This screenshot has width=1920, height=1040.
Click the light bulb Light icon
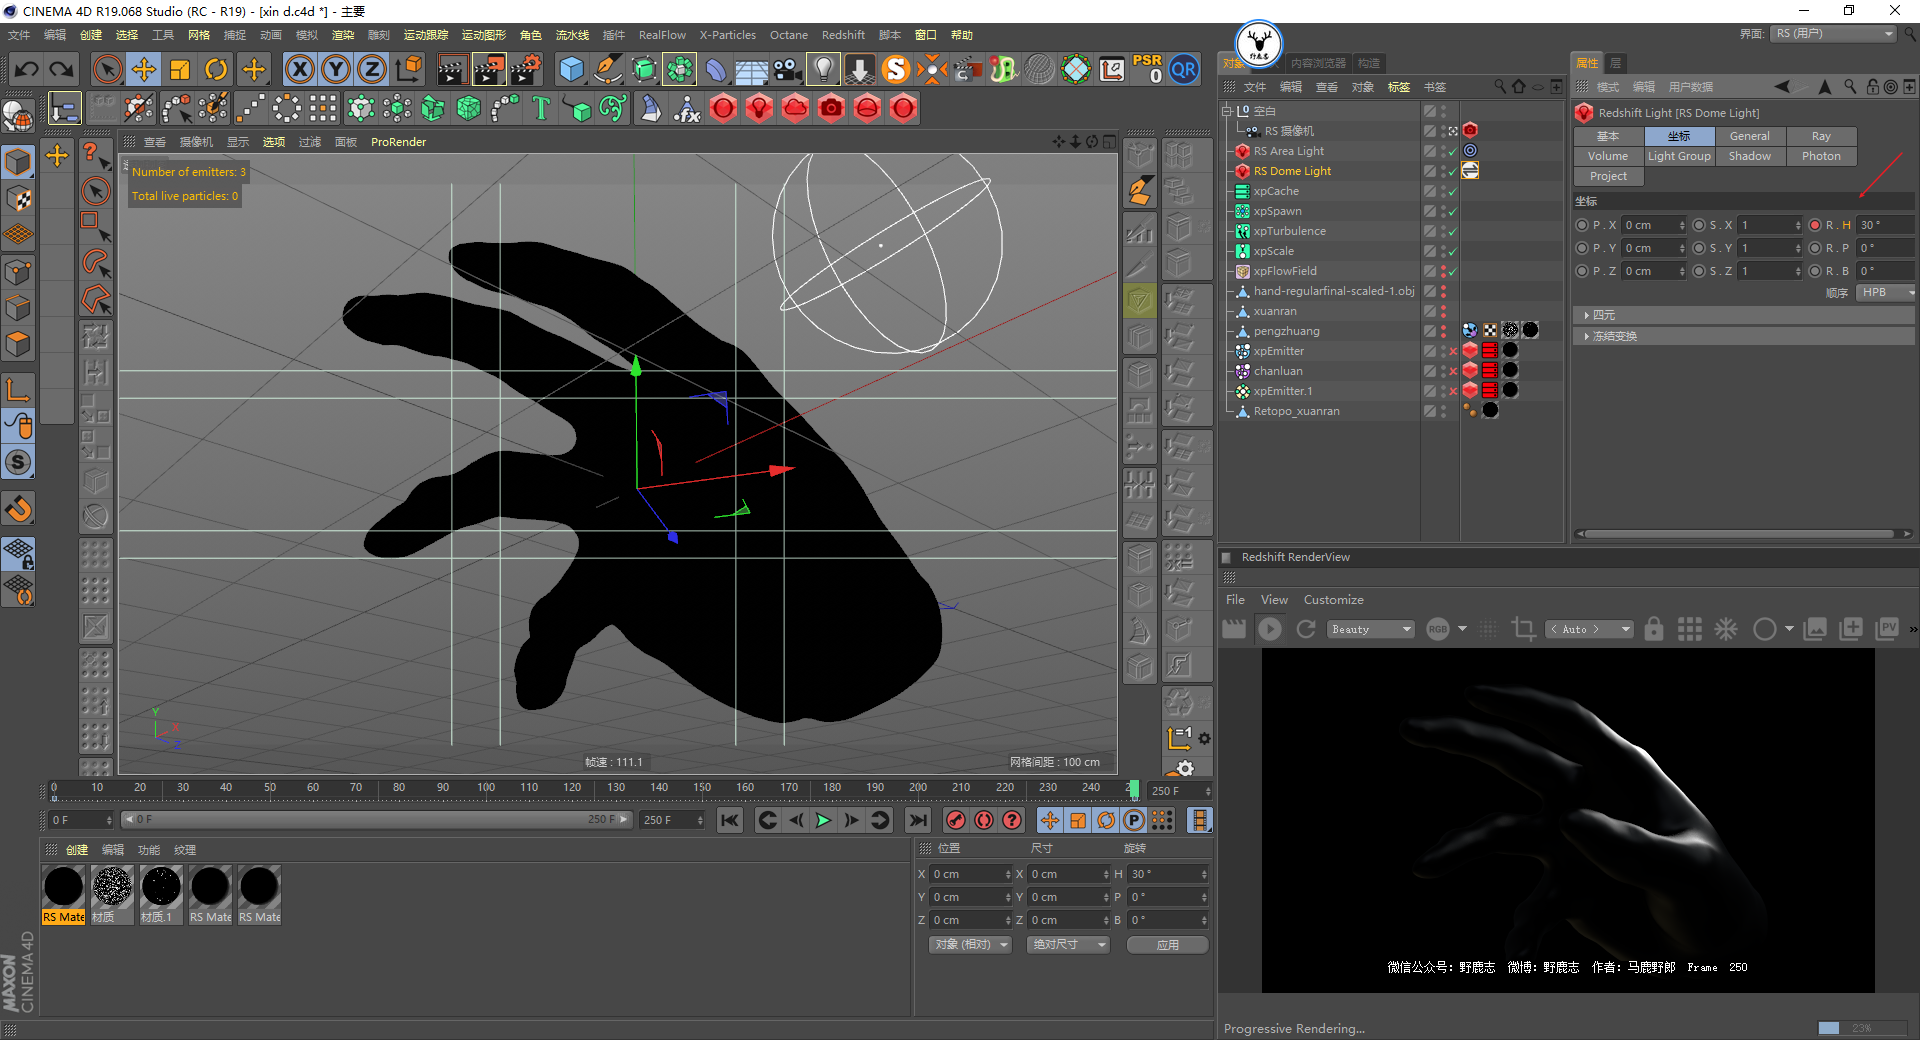click(x=823, y=69)
